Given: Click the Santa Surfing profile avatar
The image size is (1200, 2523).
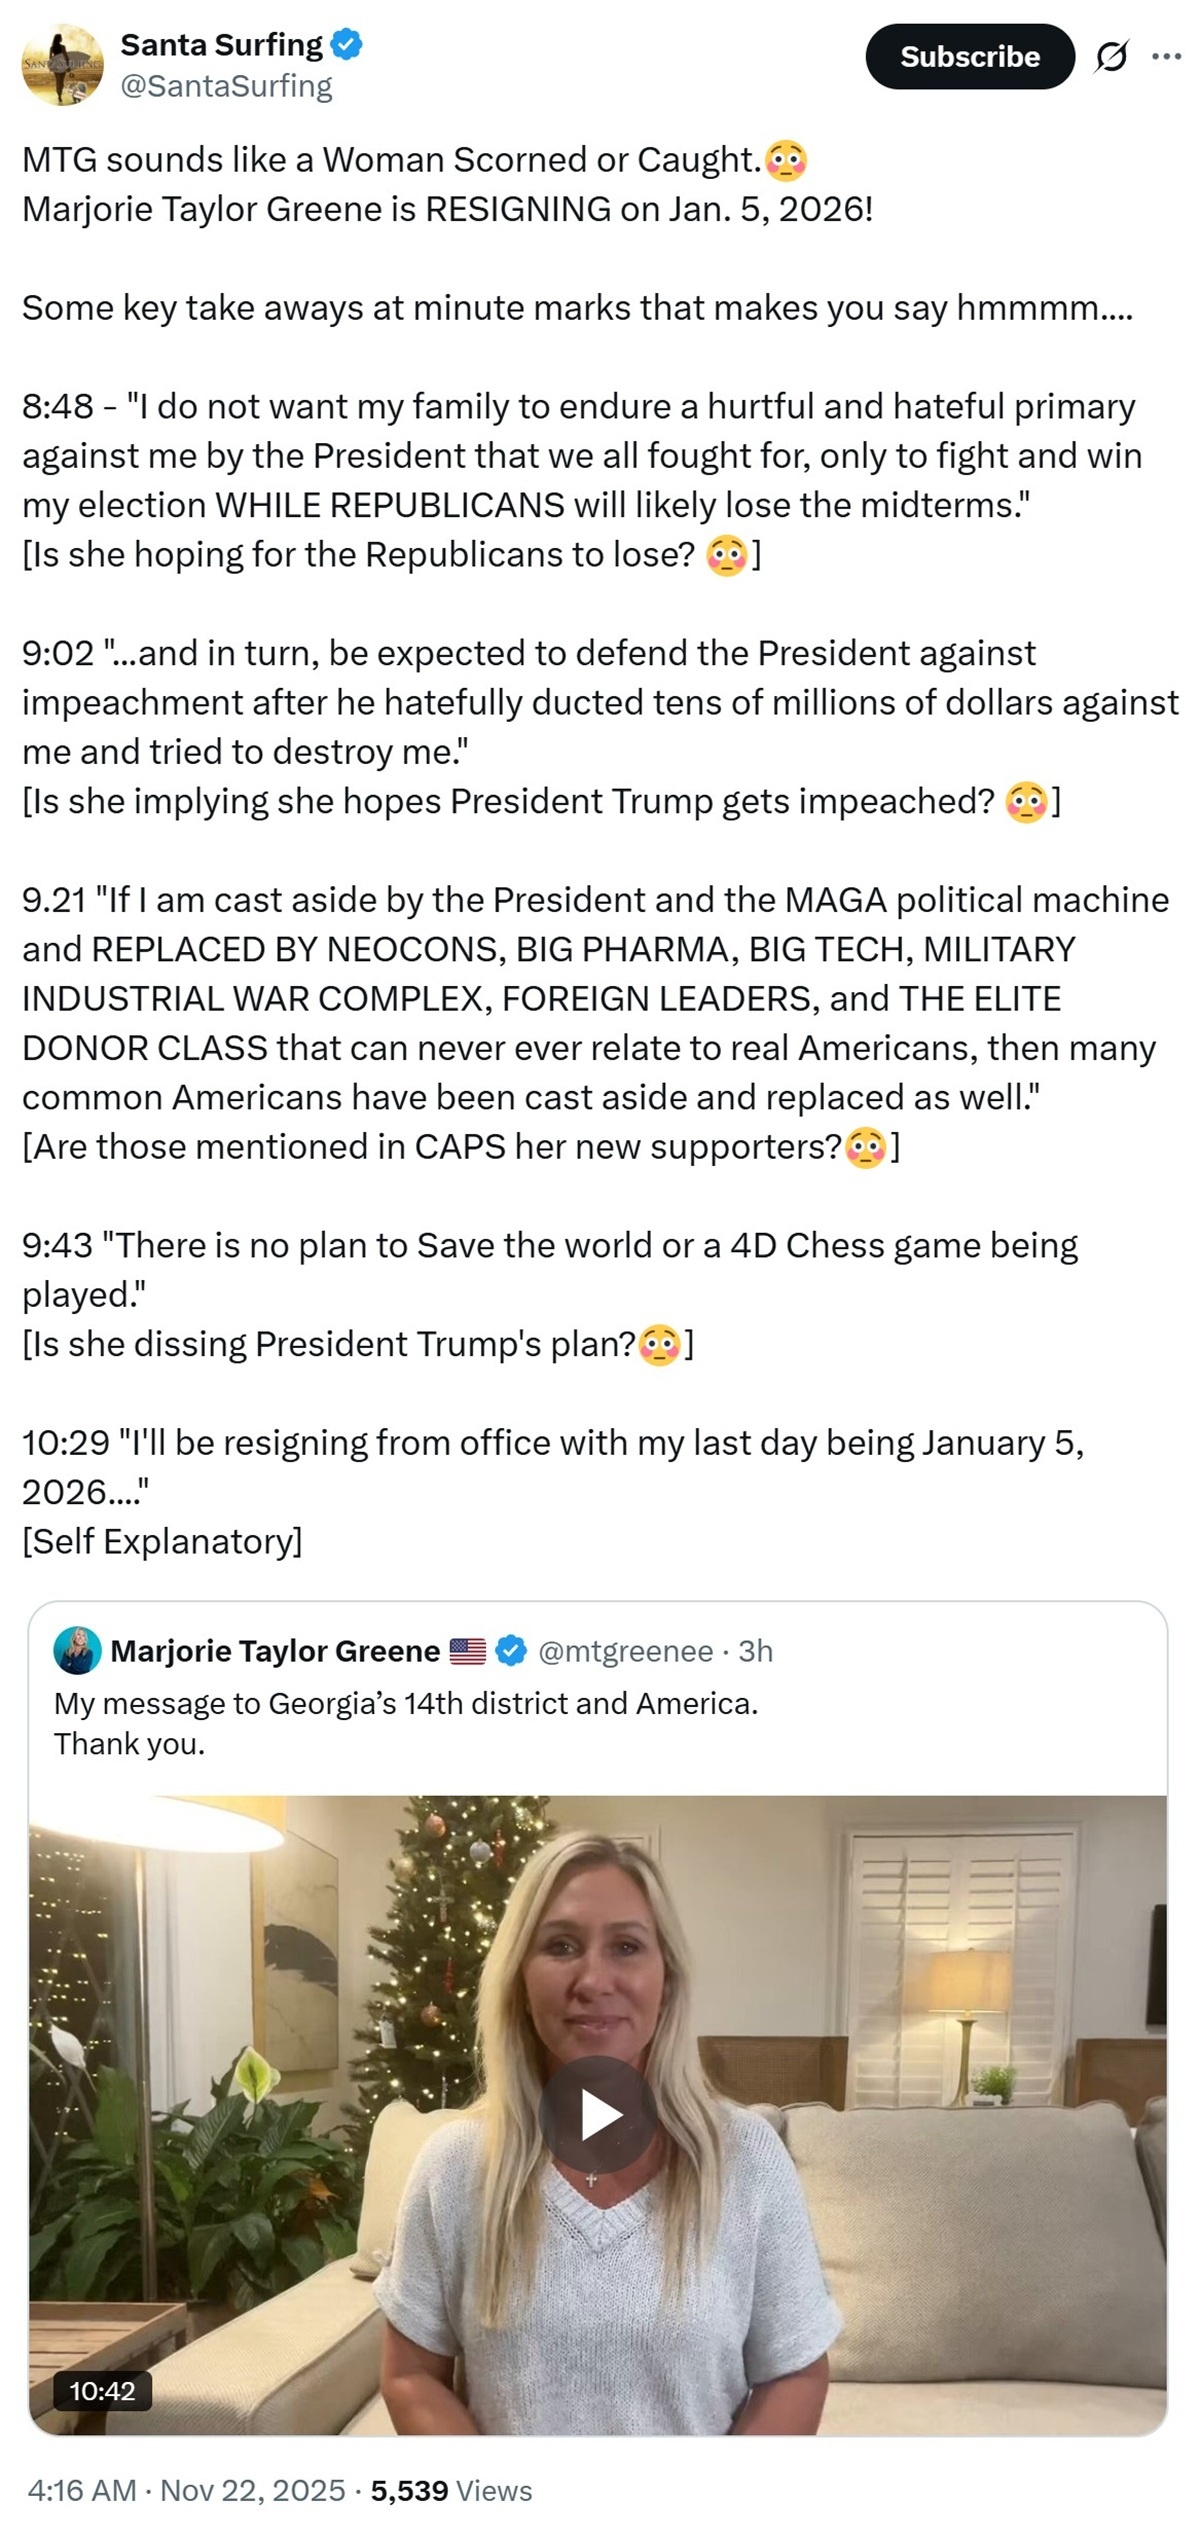Looking at the screenshot, I should 62,65.
